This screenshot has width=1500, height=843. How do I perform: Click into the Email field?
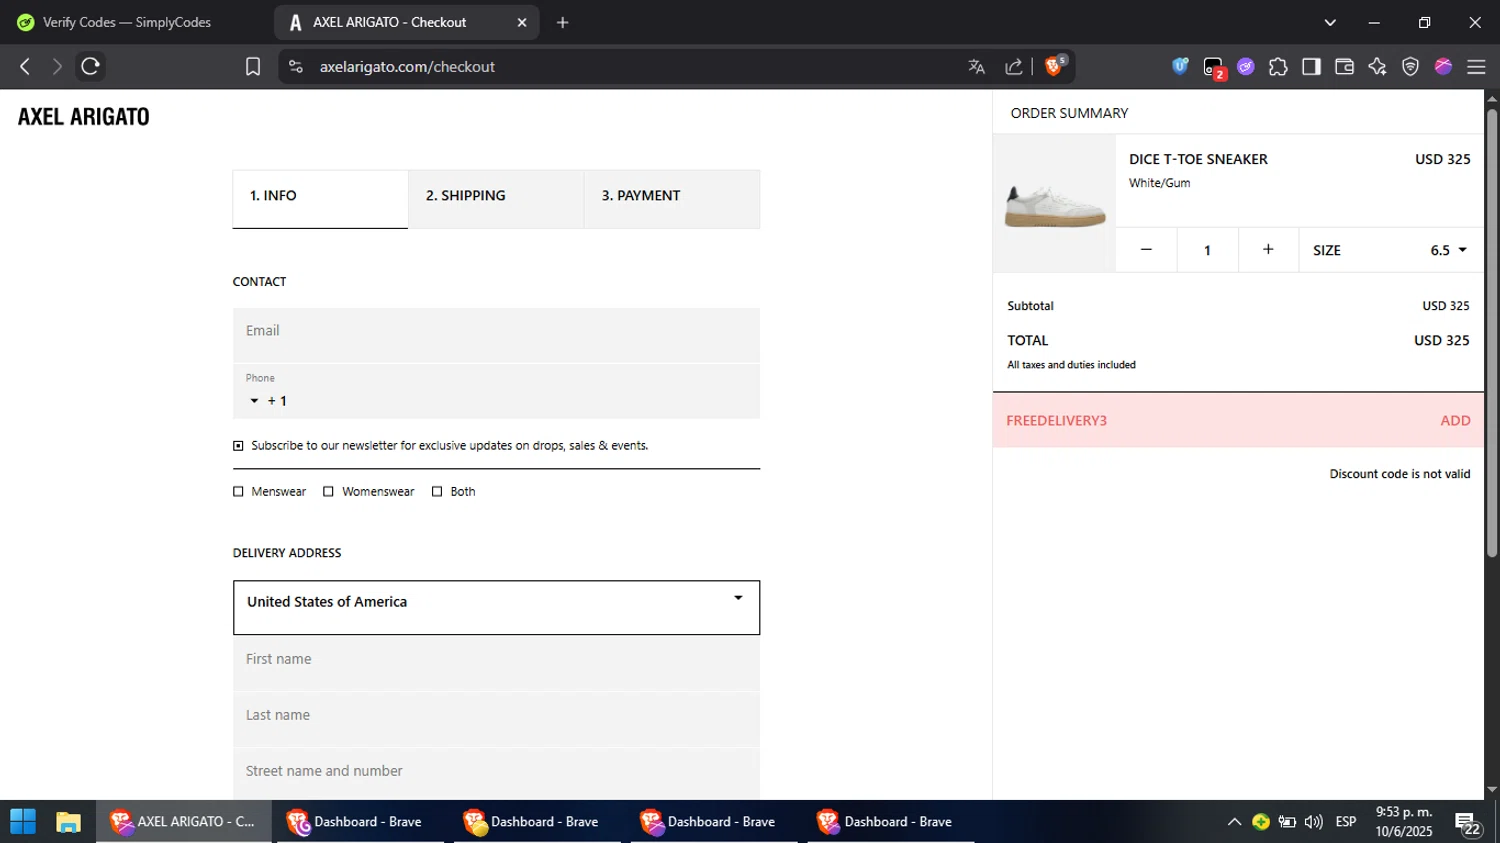coord(496,335)
